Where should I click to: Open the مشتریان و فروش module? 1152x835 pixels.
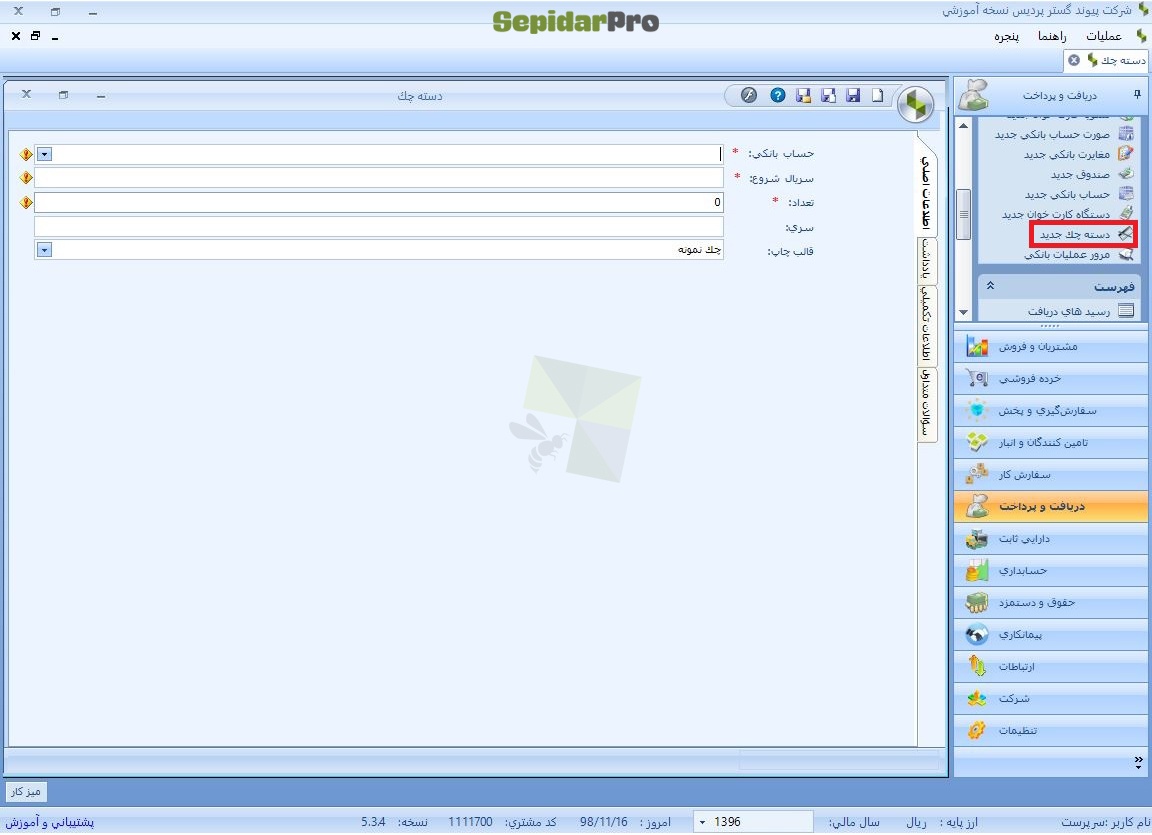[x=1051, y=346]
